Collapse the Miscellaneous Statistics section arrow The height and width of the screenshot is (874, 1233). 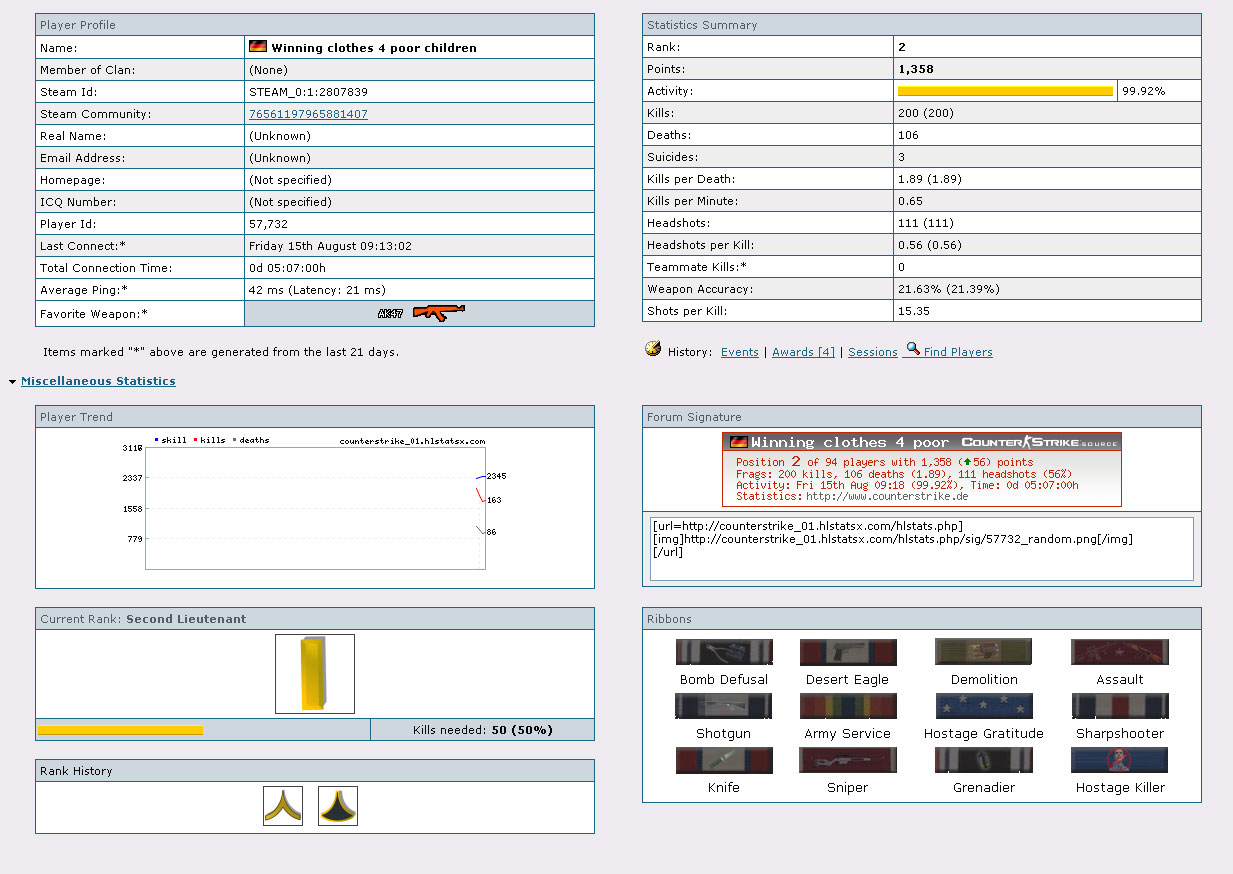point(12,382)
